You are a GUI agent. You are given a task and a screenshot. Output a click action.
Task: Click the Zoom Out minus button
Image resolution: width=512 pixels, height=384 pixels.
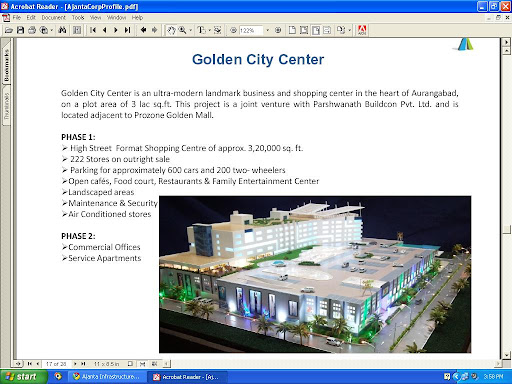click(233, 30)
